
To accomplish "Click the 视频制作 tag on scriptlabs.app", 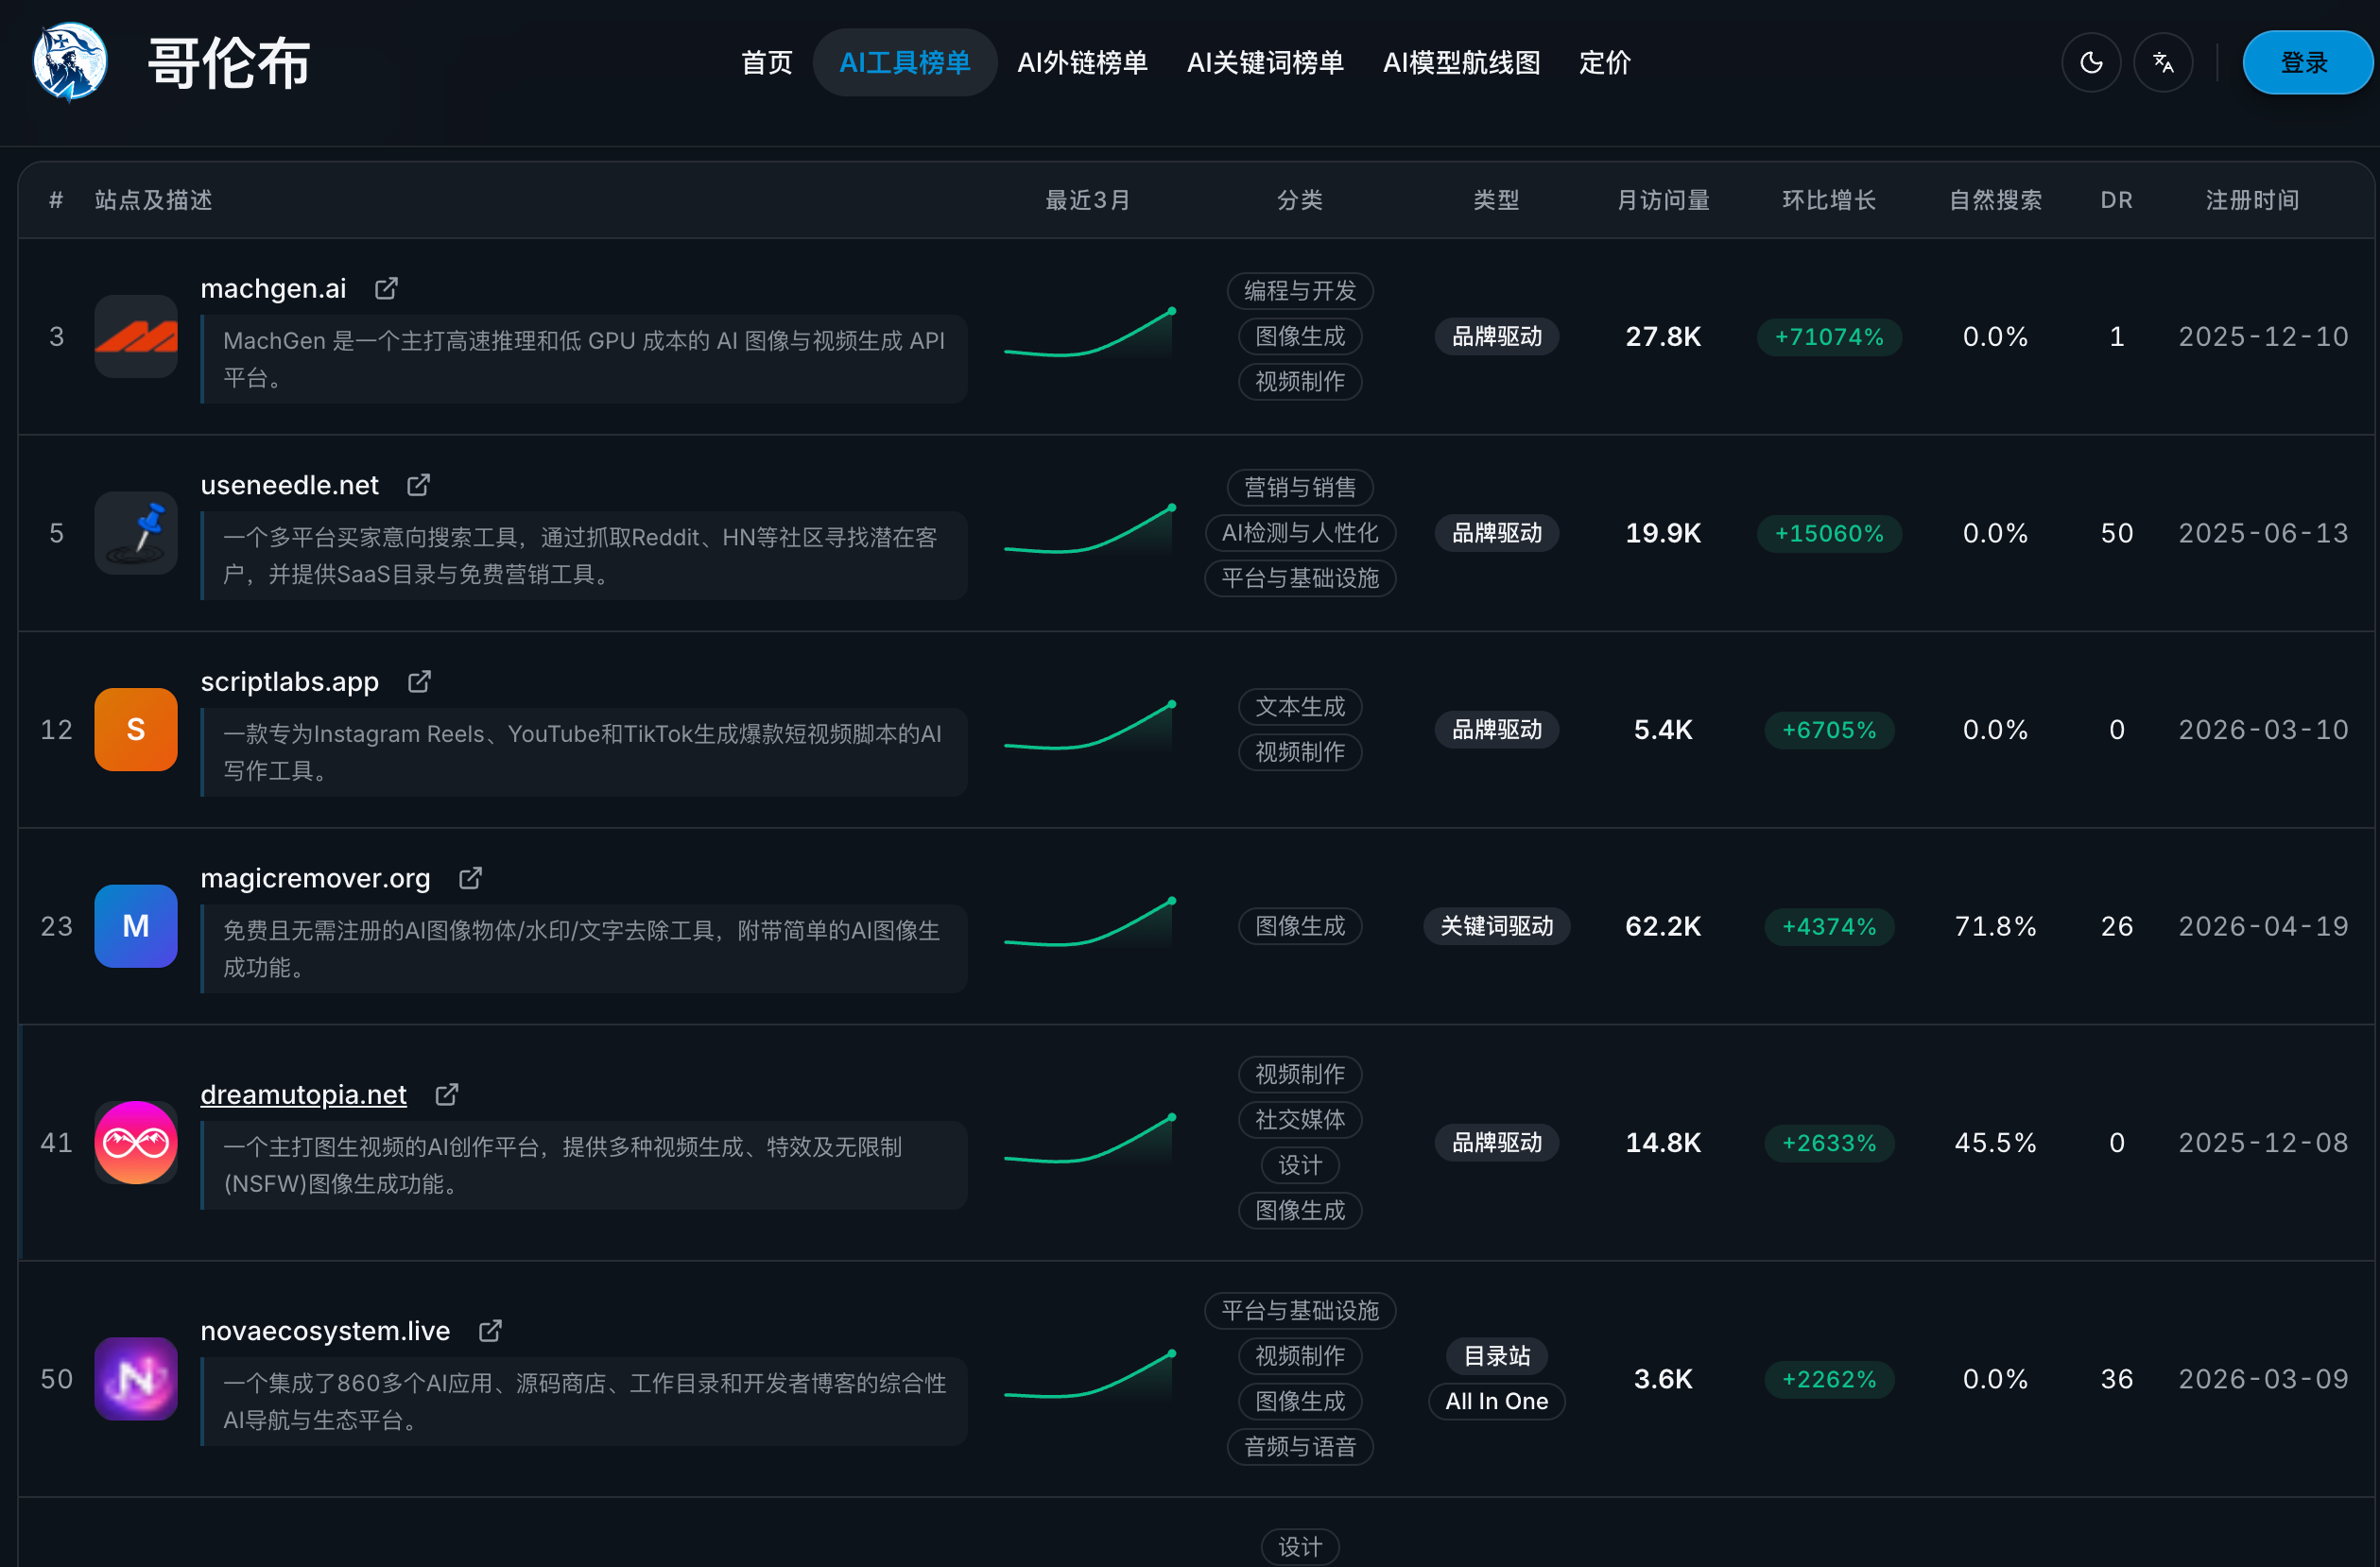I will click(1300, 752).
